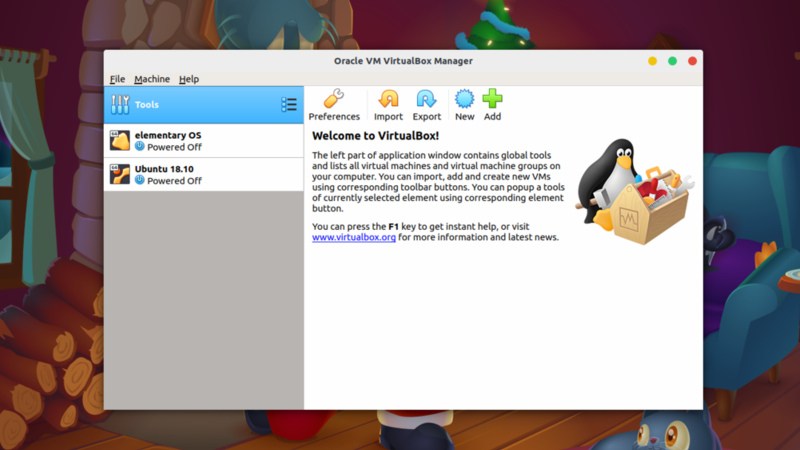This screenshot has height=450, width=800.
Task: Add an existing virtual machine
Action: (492, 105)
